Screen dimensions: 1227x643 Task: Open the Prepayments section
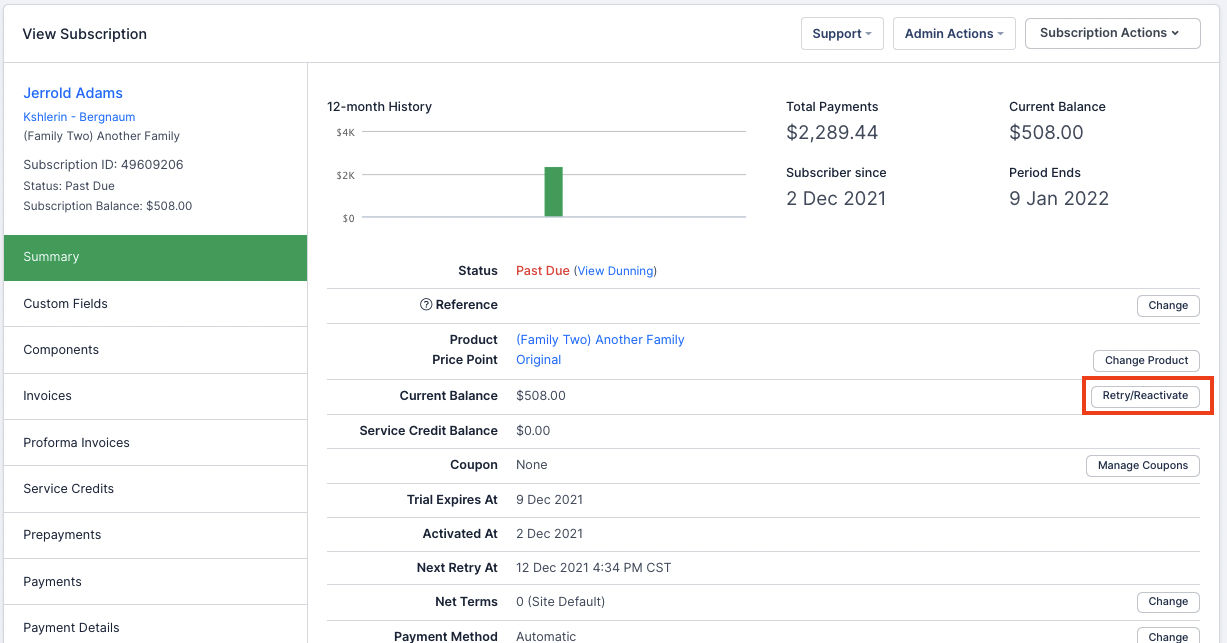point(155,535)
